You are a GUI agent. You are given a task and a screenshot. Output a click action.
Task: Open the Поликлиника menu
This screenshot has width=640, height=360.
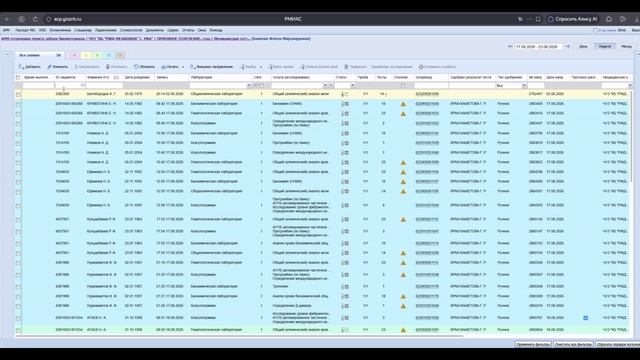point(60,30)
